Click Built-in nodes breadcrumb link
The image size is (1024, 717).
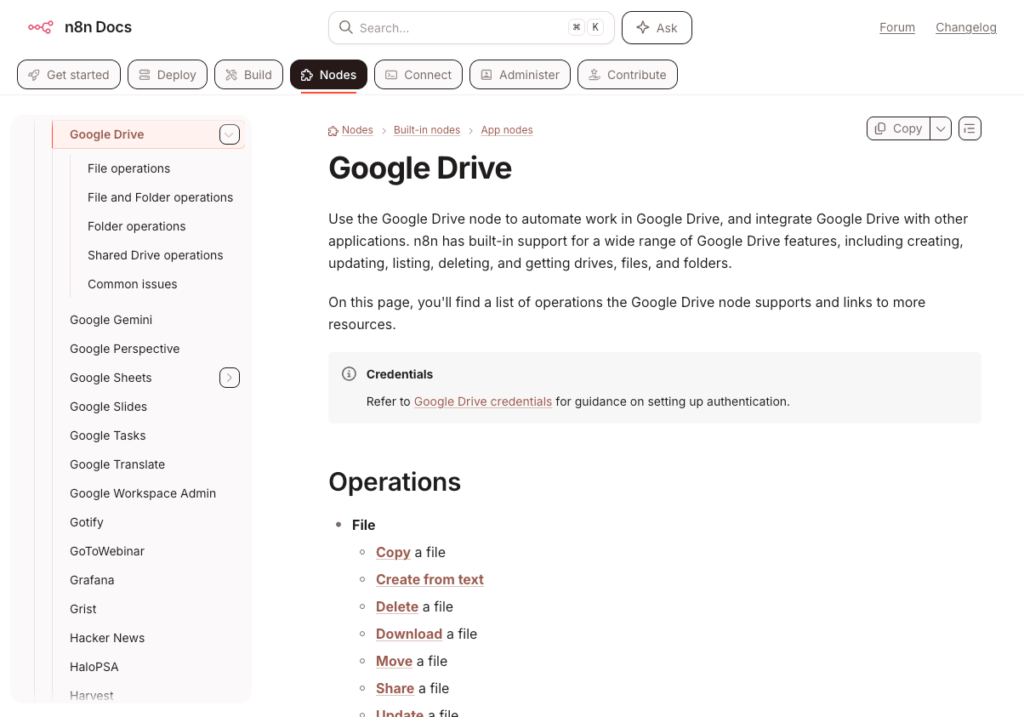click(x=427, y=130)
